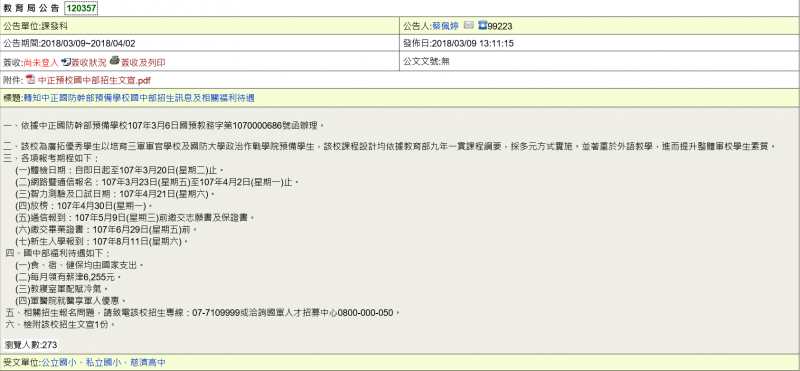Viewport: 800px width, 371px height.
Task: Open the 簽收及列印 link
Action: [x=143, y=62]
